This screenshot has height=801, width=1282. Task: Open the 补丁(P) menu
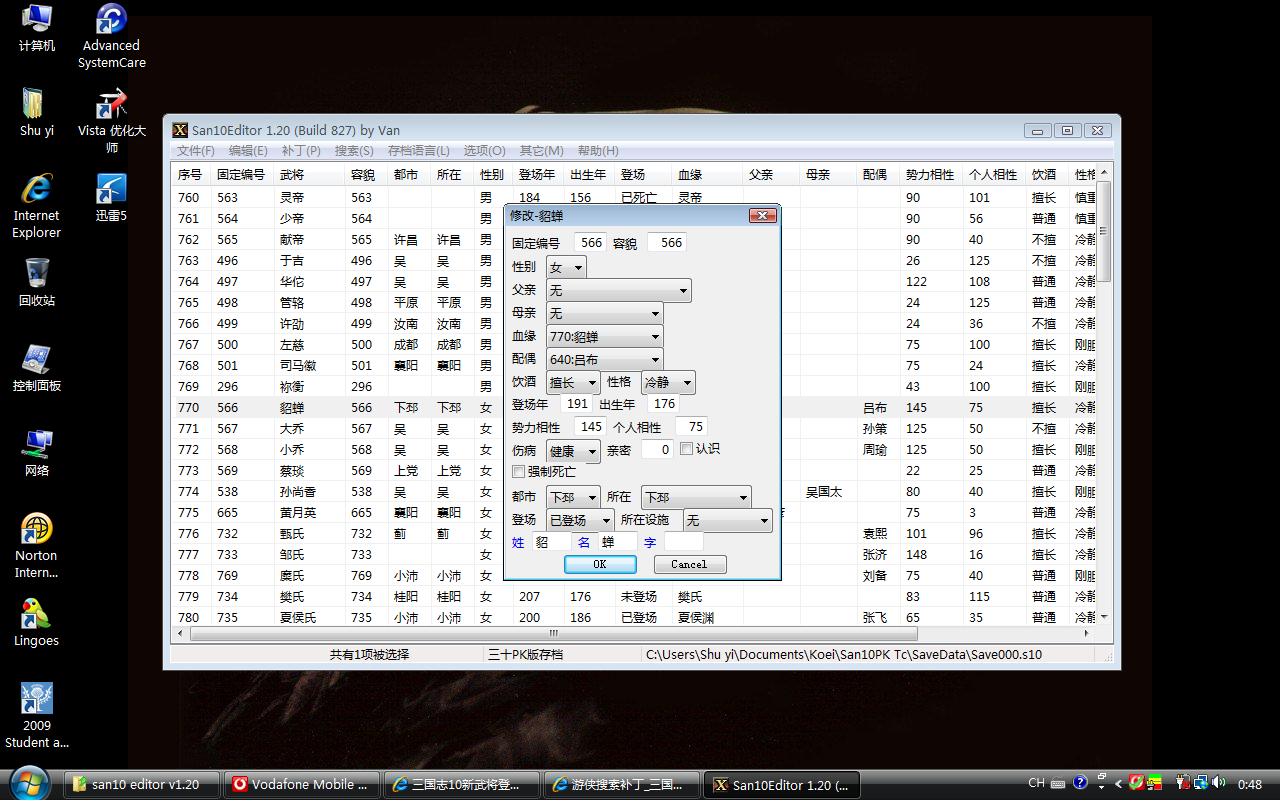point(302,150)
